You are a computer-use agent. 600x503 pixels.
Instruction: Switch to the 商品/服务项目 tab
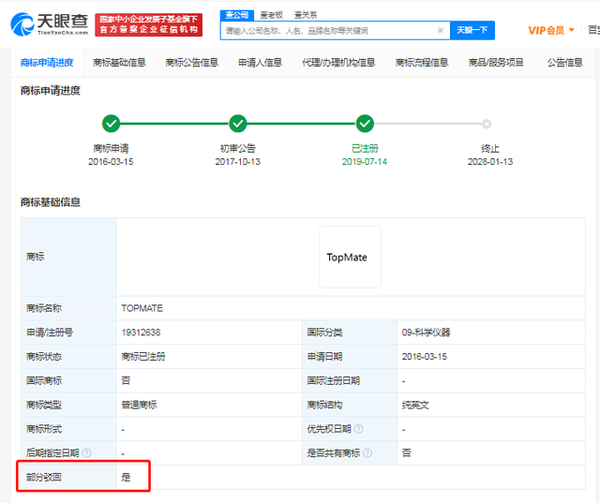coord(496,63)
